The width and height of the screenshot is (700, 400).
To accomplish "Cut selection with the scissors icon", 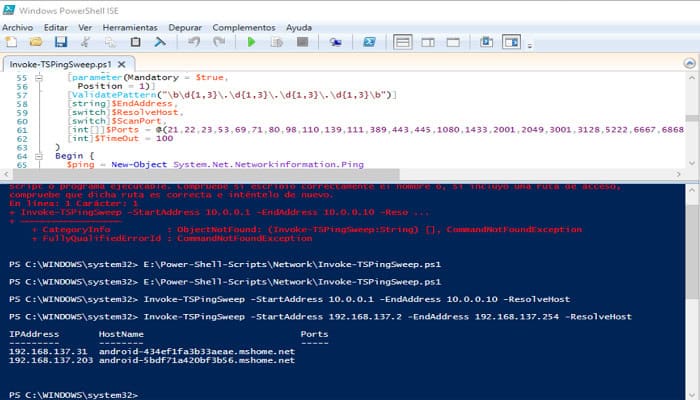I will point(85,42).
